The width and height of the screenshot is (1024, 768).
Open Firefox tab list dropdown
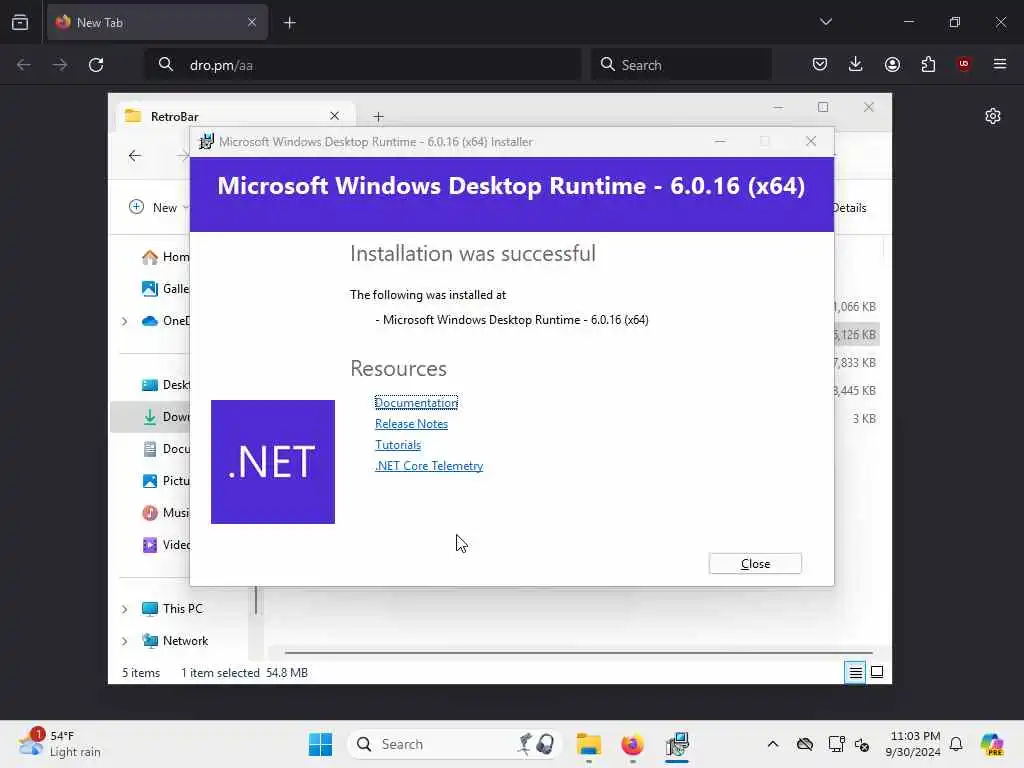tap(825, 22)
